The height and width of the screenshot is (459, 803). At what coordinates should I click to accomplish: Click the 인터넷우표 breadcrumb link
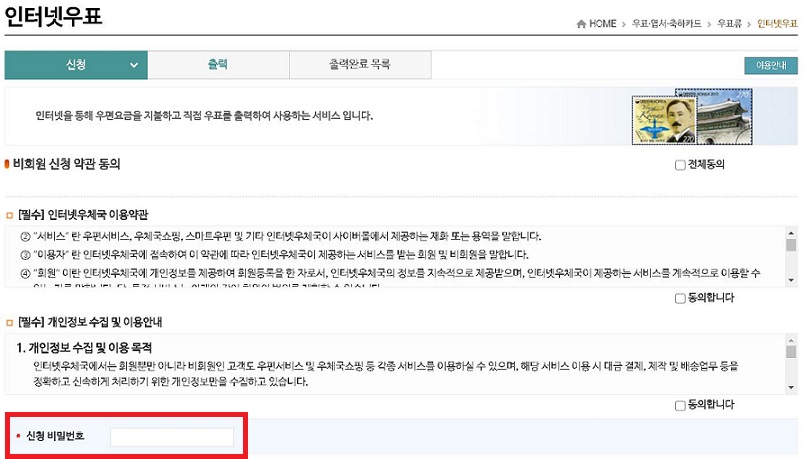point(777,24)
